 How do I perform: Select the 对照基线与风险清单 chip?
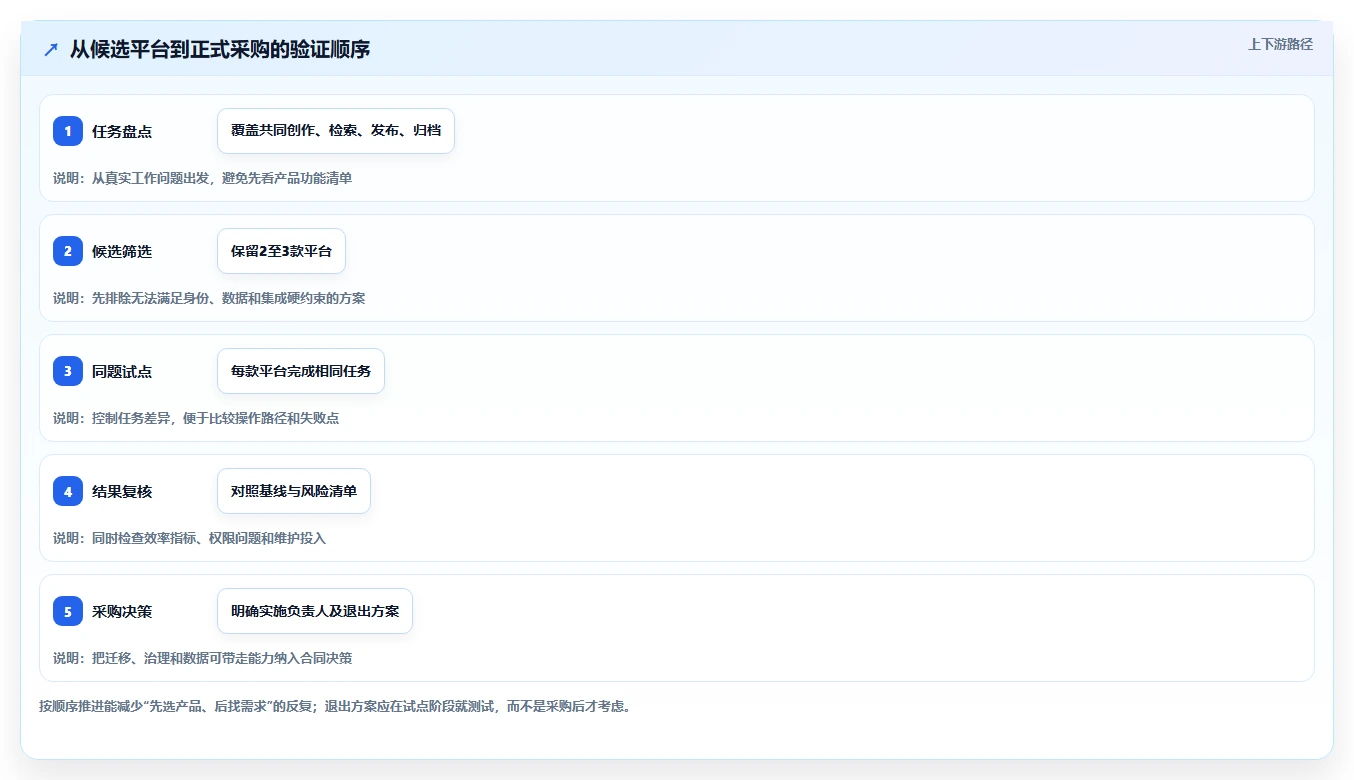coord(294,491)
